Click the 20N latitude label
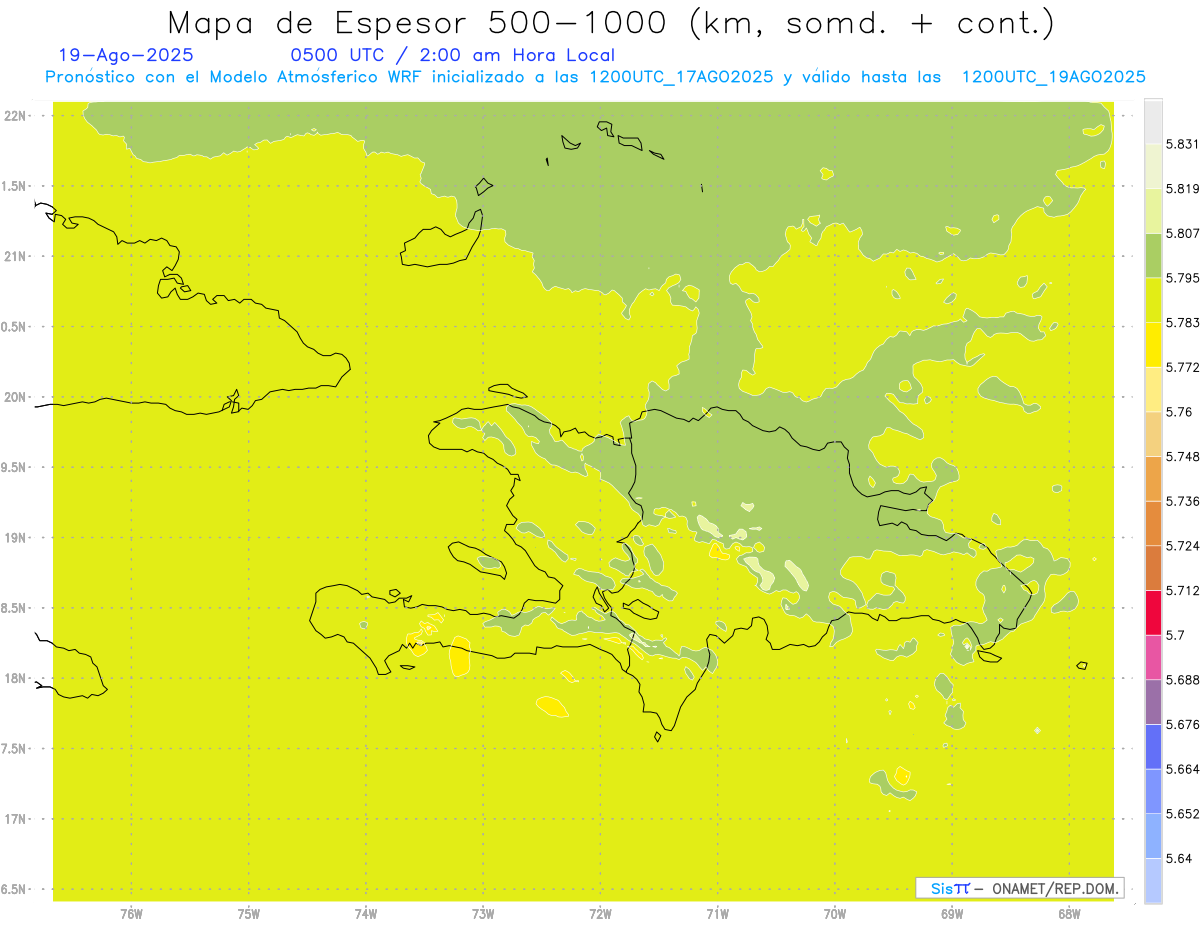This screenshot has height=927, width=1200. coord(16,397)
